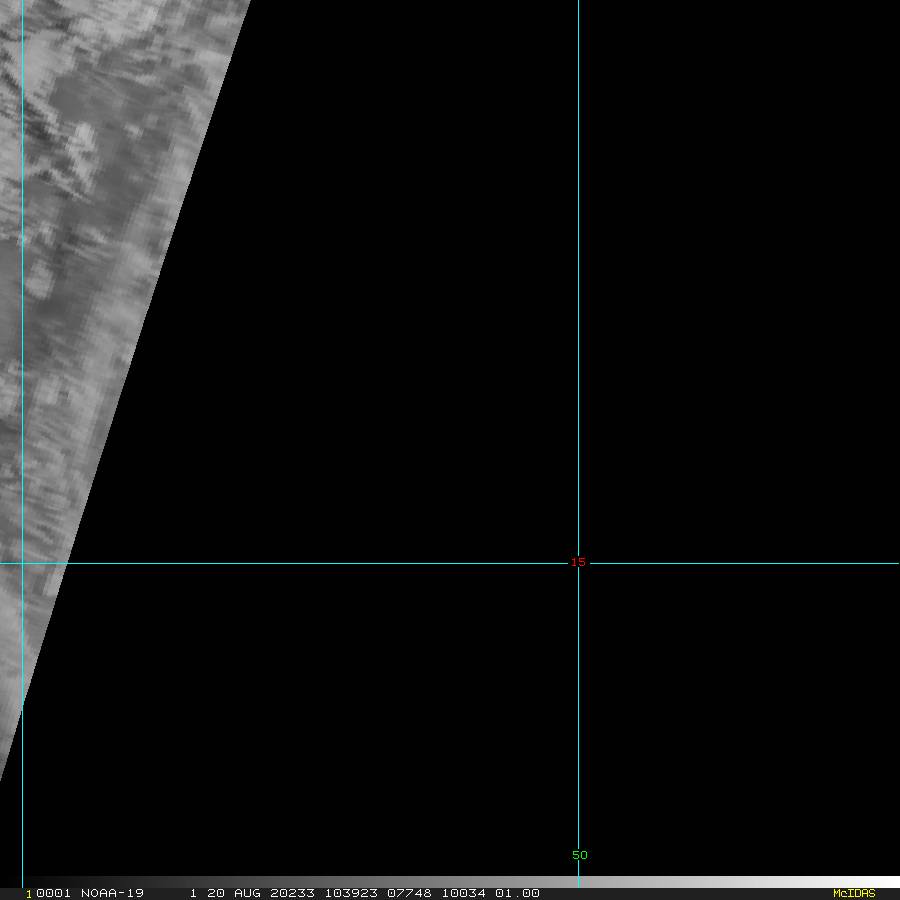The height and width of the screenshot is (900, 900).
Task: Click the yellow 1 at status bar start
Action: coord(28,893)
